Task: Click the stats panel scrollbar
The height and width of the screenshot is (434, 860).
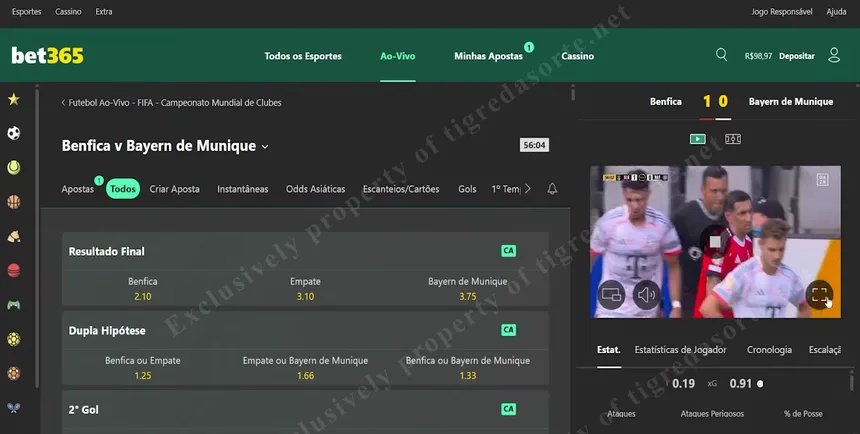Action: tap(851, 381)
